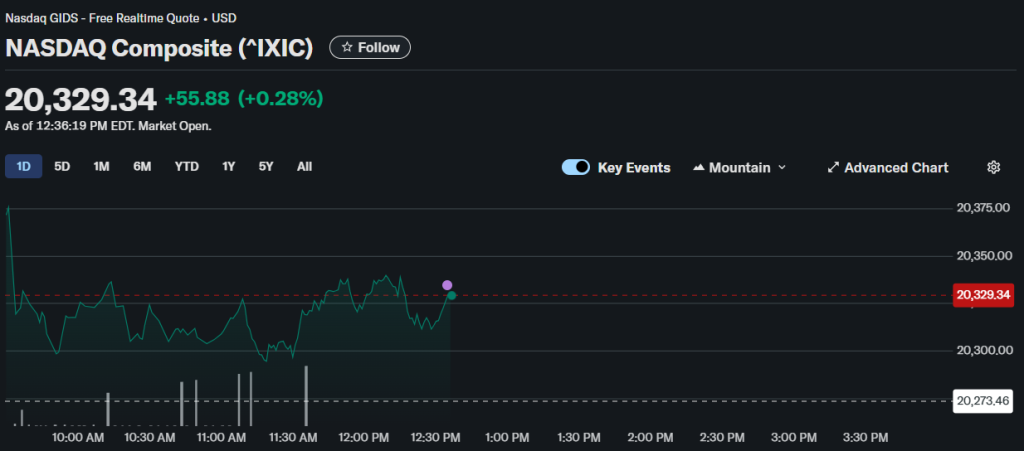Click the Nasdaq GIDS realtime quote text
1024x451 pixels.
pos(121,18)
